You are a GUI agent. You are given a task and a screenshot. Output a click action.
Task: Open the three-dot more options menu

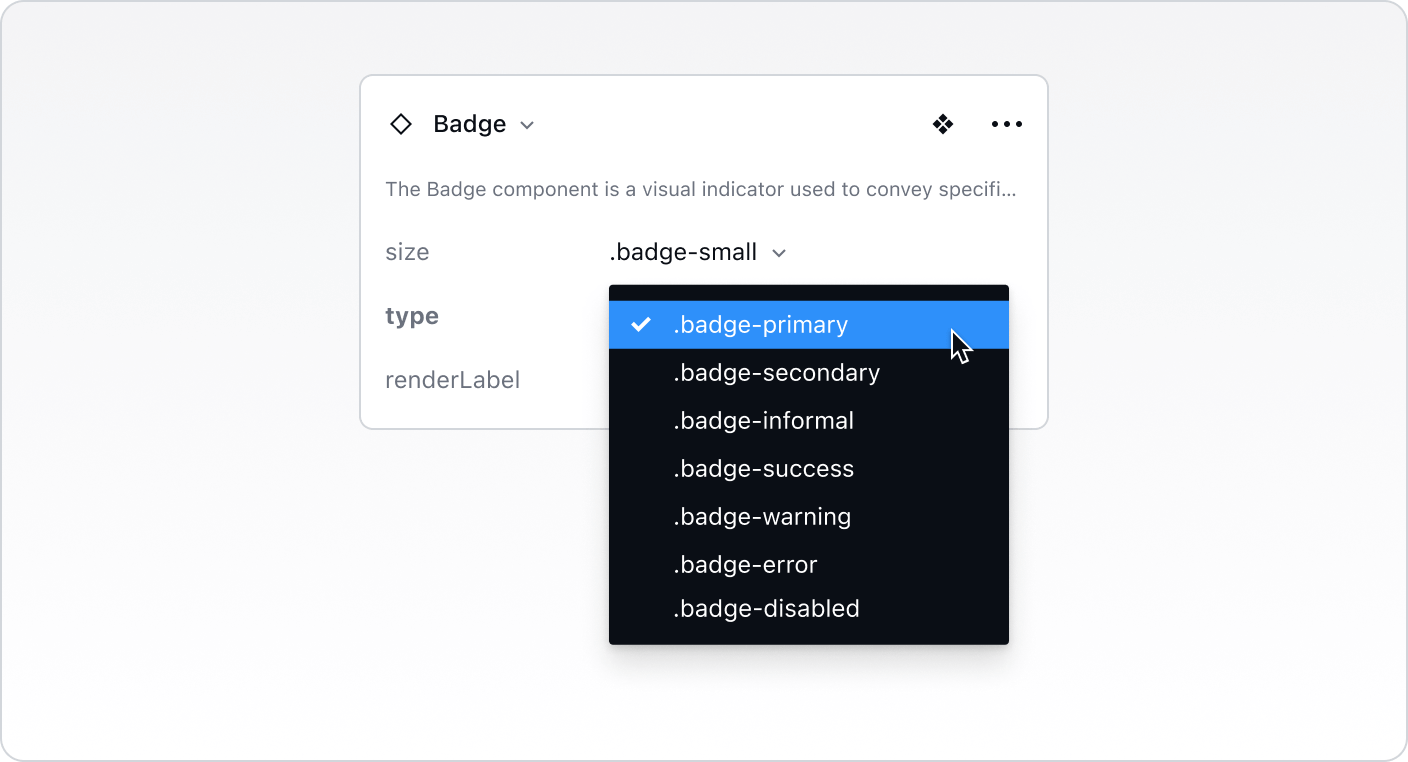tap(1006, 124)
